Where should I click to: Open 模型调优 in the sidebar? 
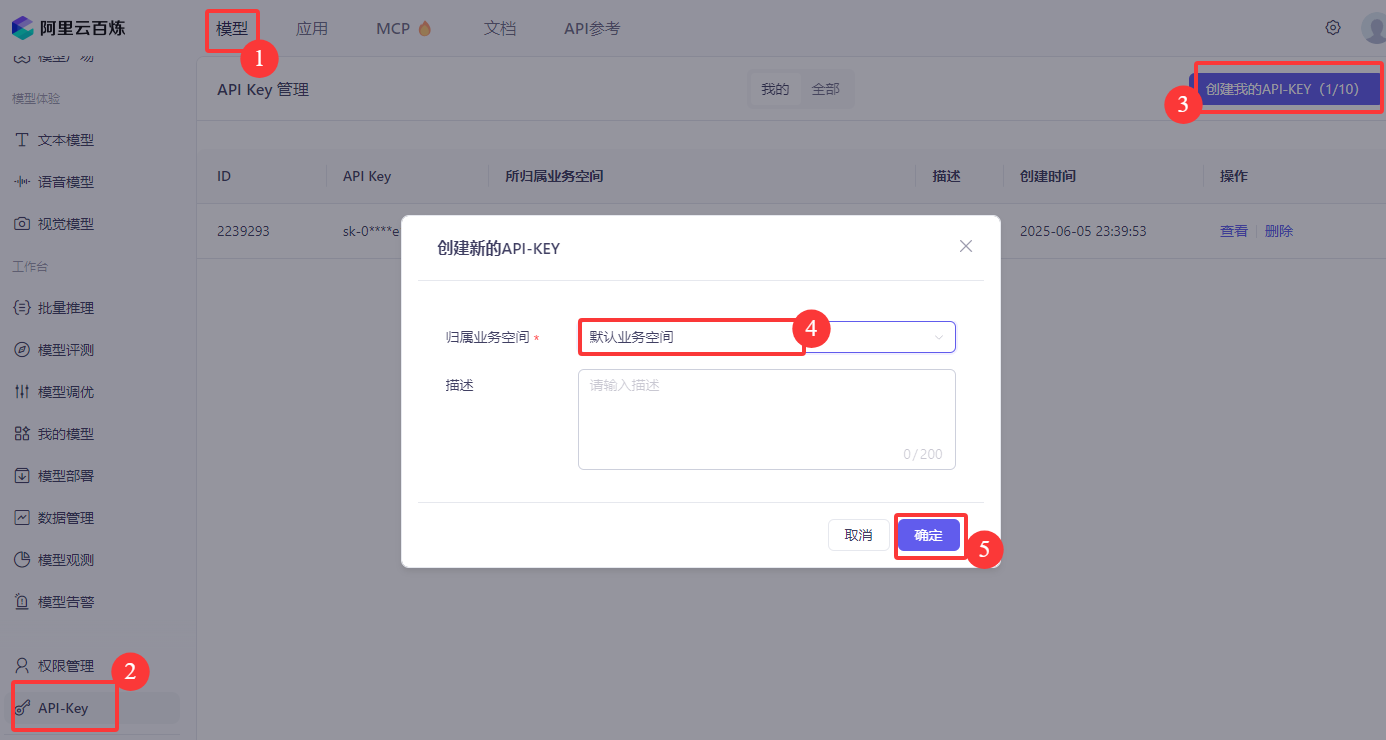[x=65, y=392]
